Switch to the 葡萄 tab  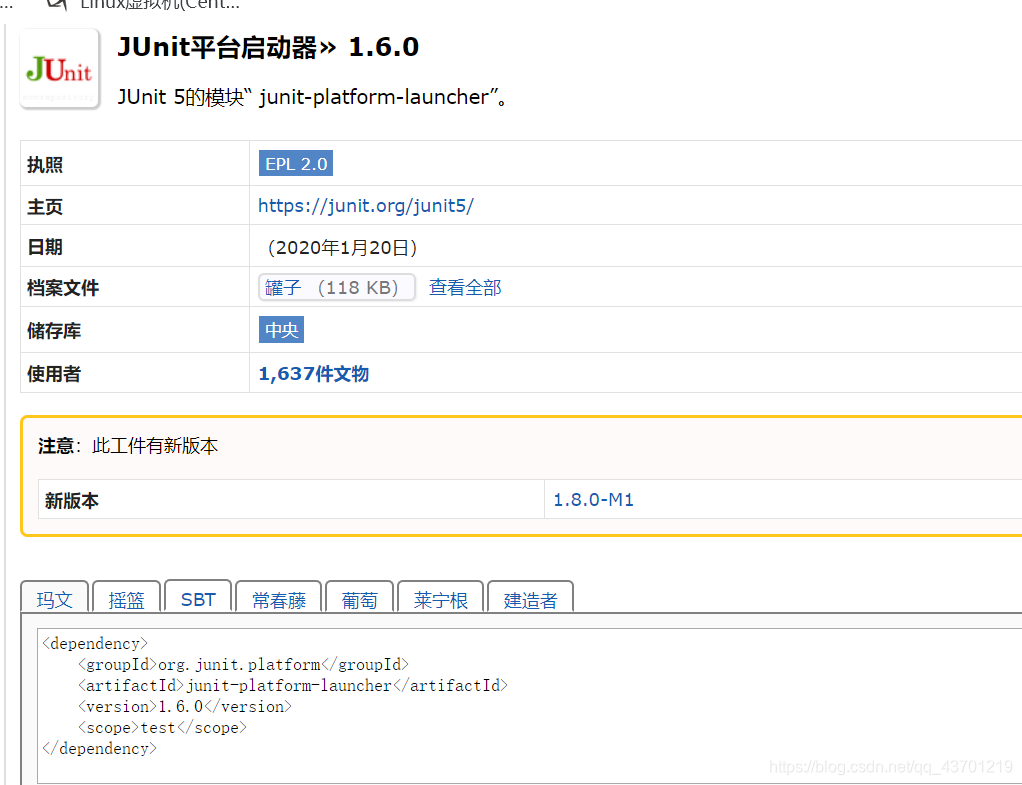tap(360, 597)
